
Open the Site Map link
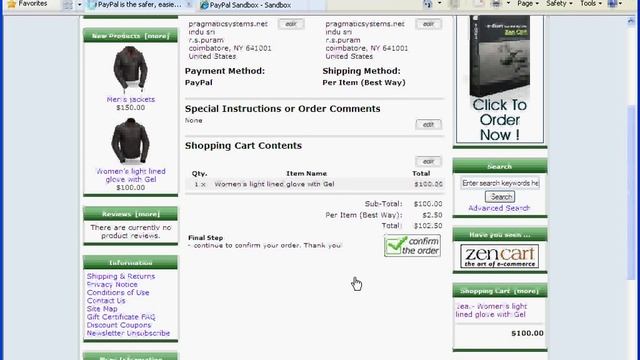pyautogui.click(x=102, y=309)
